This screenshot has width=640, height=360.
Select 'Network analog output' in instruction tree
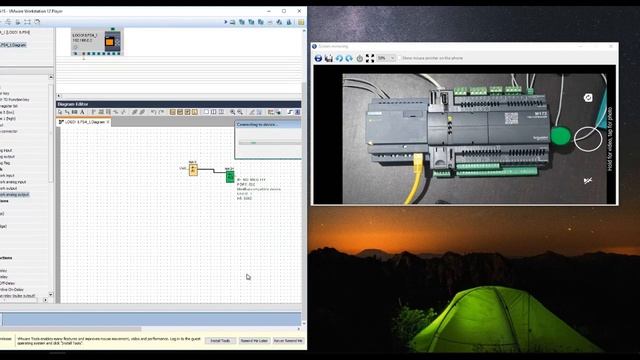(15, 195)
